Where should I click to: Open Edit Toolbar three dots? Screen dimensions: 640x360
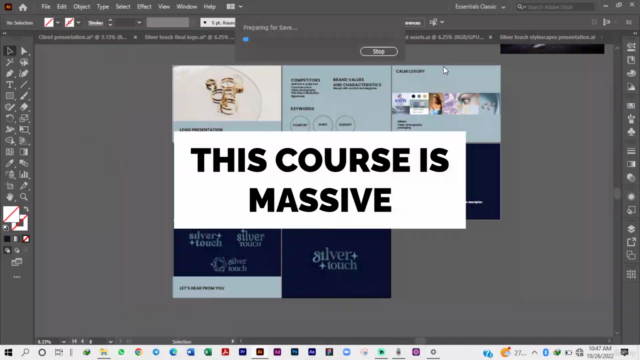pyautogui.click(x=17, y=277)
